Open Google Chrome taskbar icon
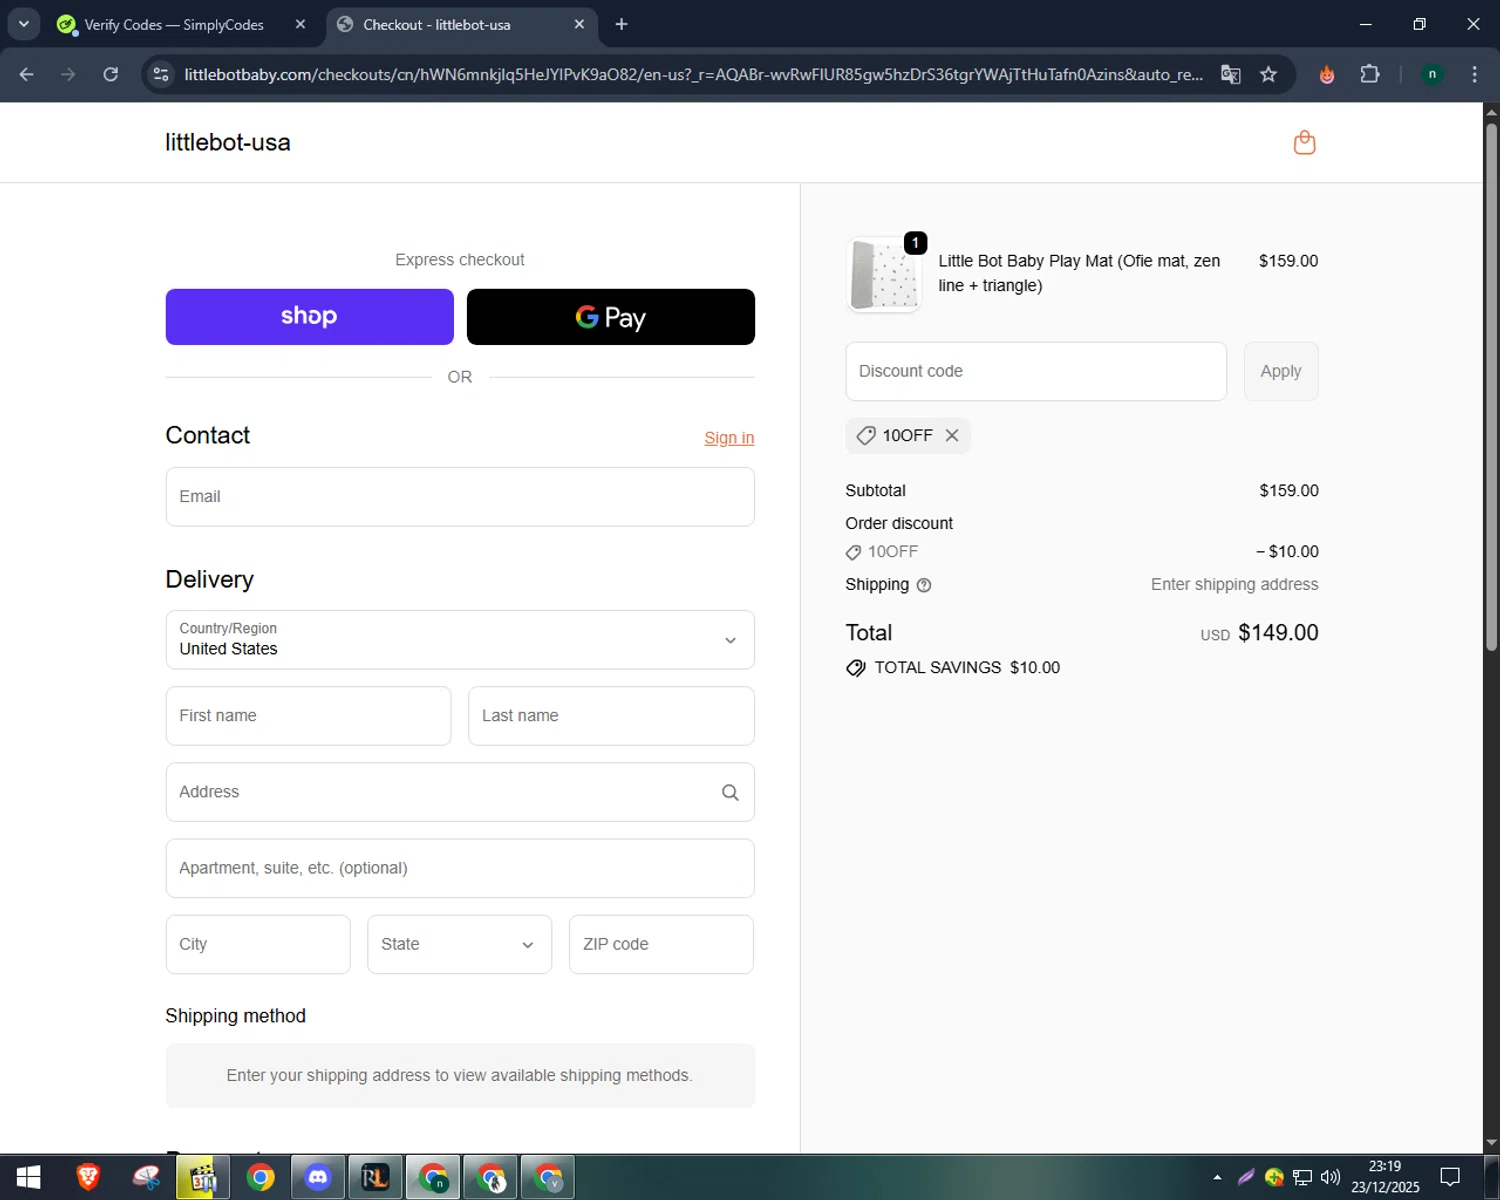1500x1200 pixels. pyautogui.click(x=261, y=1178)
